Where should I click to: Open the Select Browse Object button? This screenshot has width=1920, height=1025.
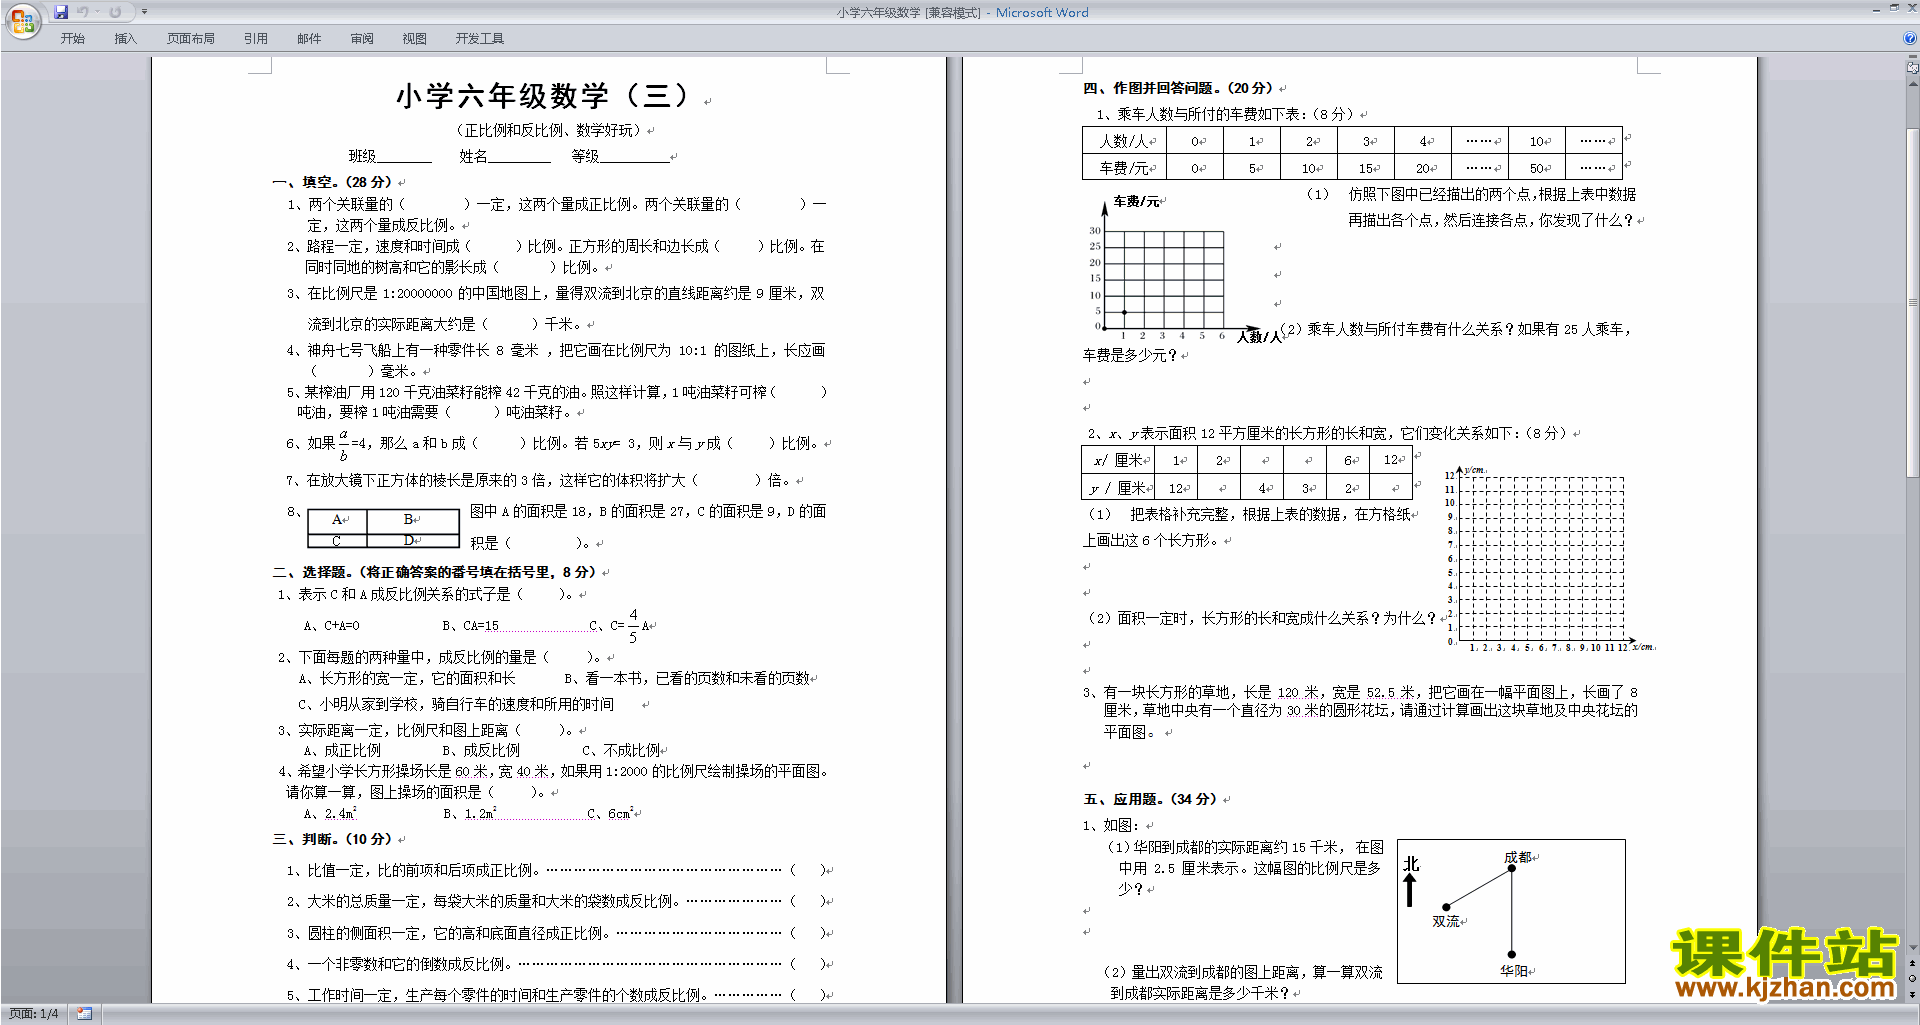coord(1913,978)
